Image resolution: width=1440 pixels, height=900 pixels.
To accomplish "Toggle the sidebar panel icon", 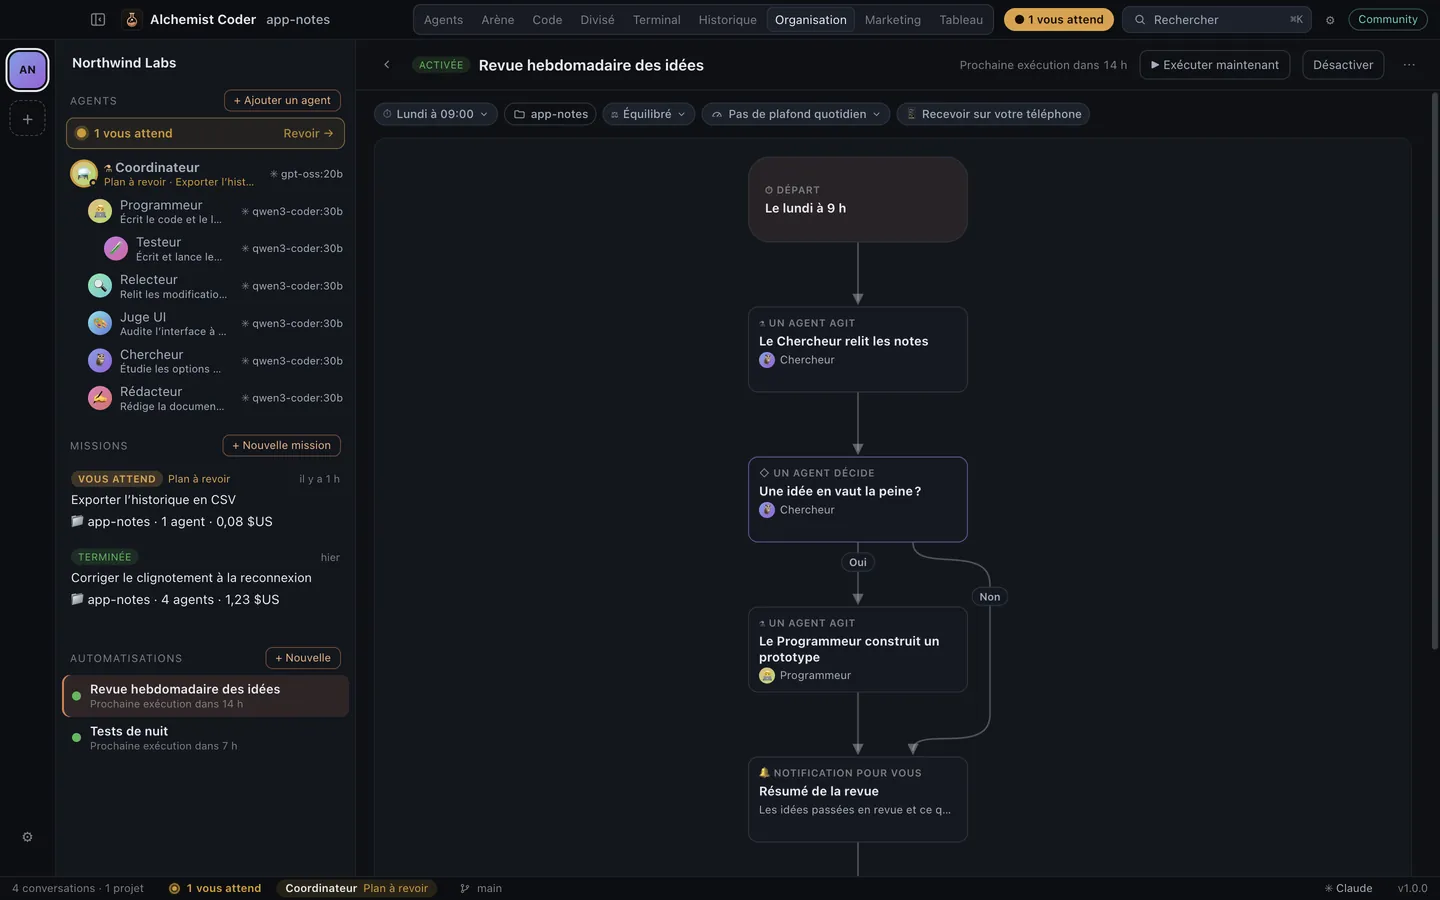I will [x=98, y=19].
